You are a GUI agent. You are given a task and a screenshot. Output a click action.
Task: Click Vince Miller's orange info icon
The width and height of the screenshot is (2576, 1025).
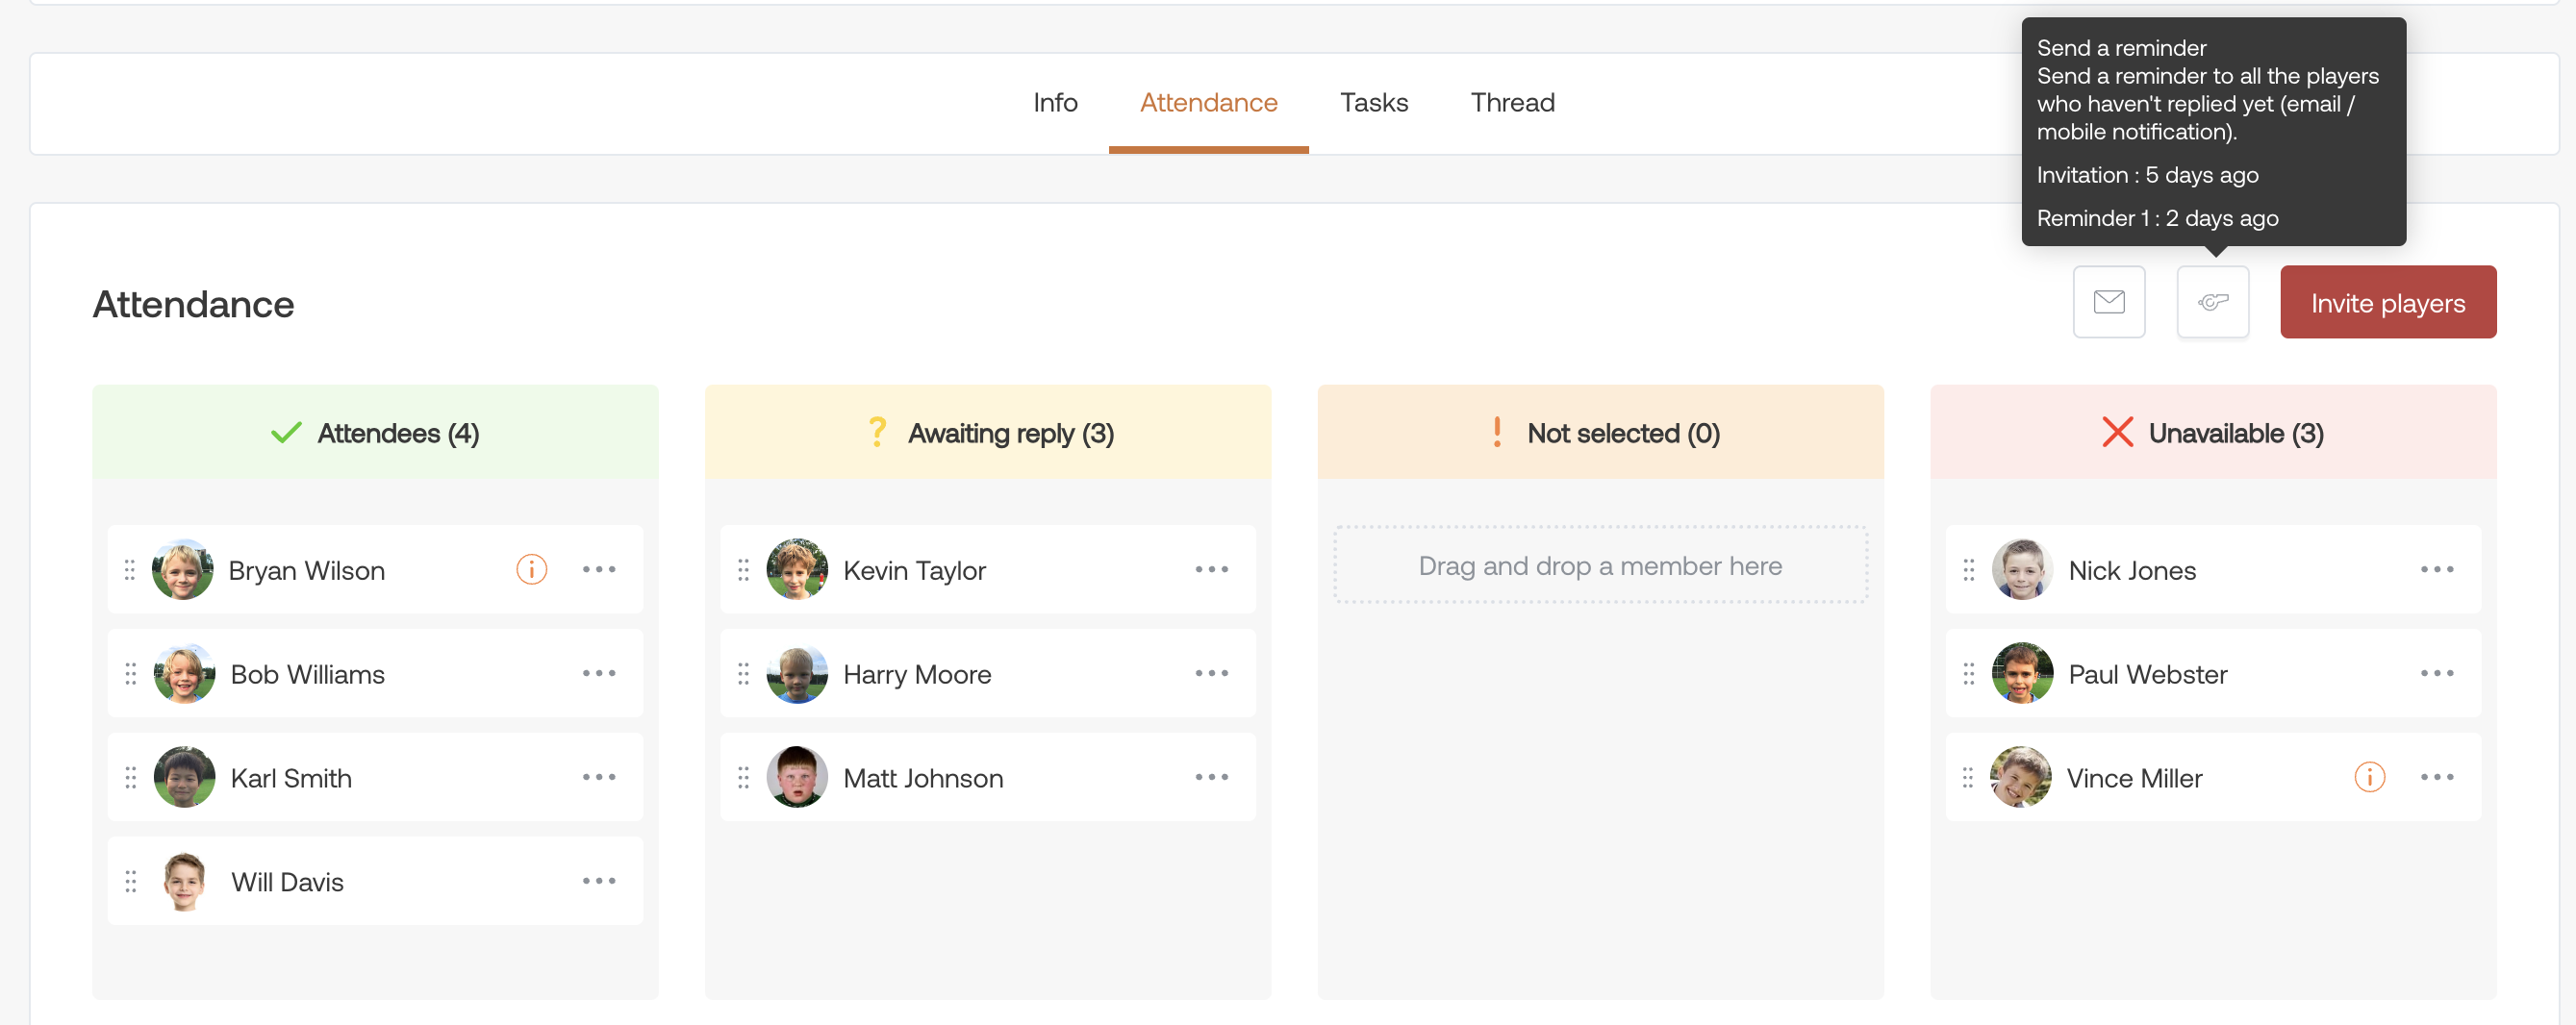pyautogui.click(x=2369, y=777)
